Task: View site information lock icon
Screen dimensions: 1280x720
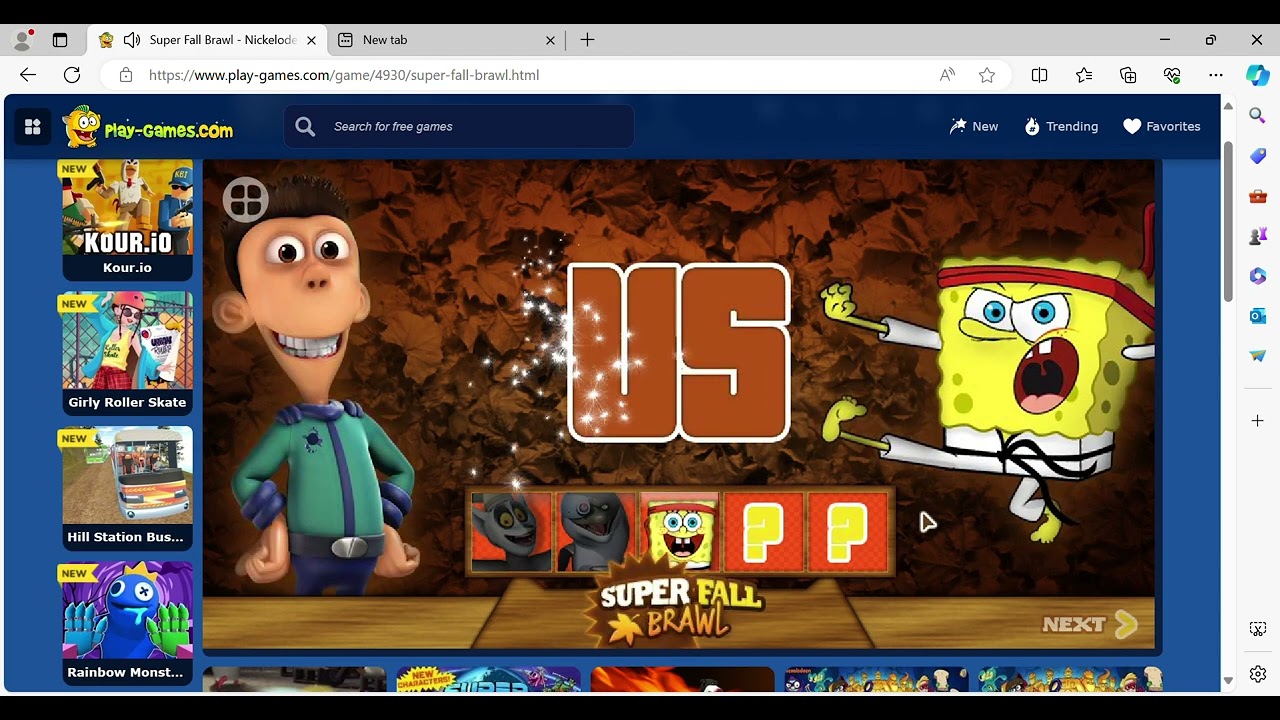Action: point(126,75)
